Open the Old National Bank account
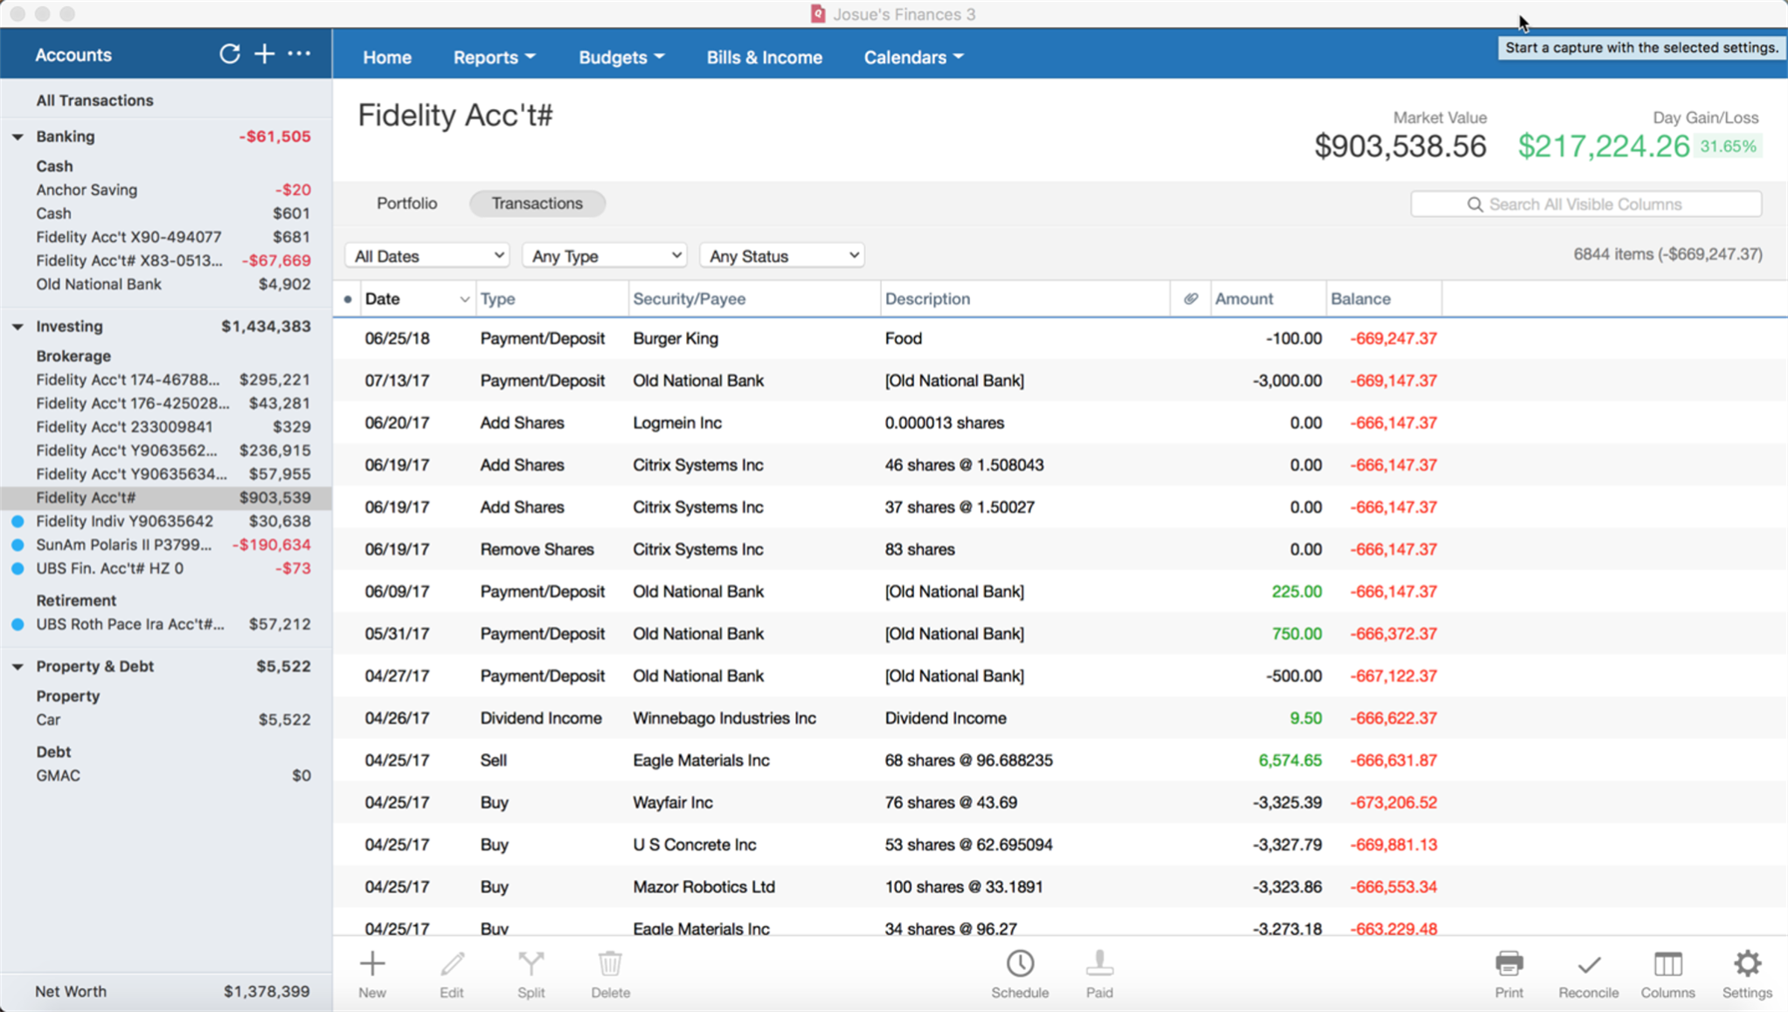 pyautogui.click(x=99, y=284)
